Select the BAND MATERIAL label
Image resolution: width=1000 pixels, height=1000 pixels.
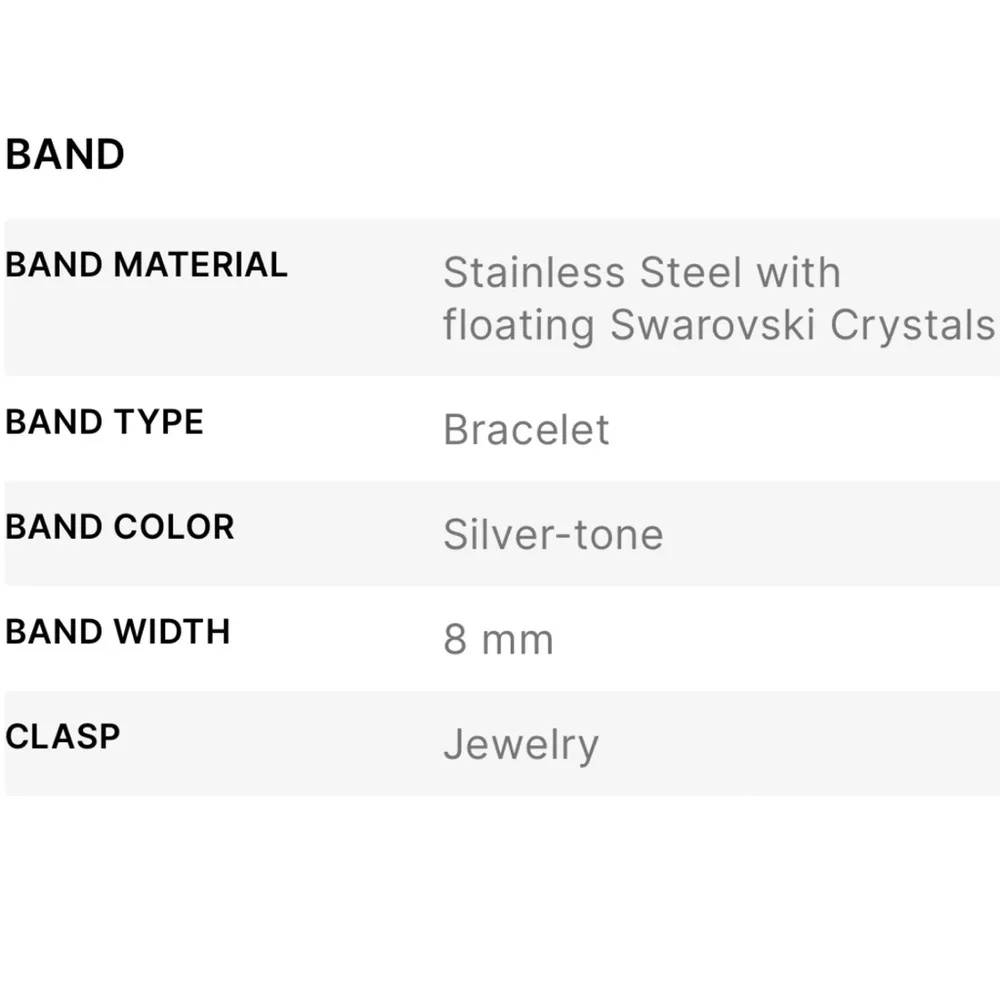click(146, 265)
